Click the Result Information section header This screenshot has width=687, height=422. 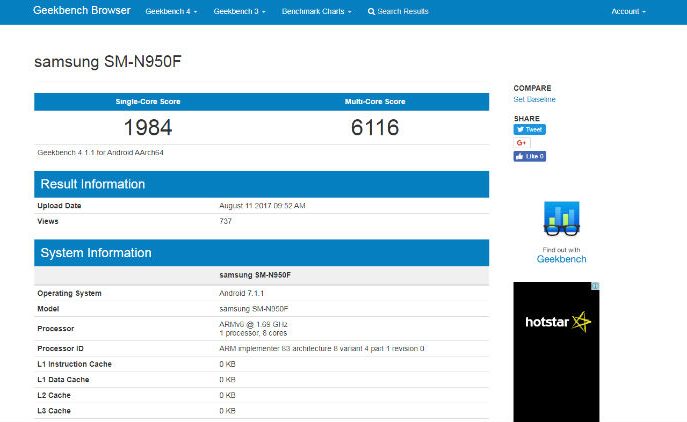coord(261,184)
